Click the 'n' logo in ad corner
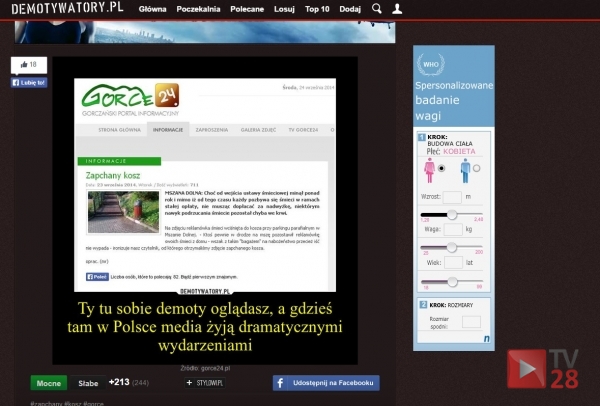 click(487, 339)
